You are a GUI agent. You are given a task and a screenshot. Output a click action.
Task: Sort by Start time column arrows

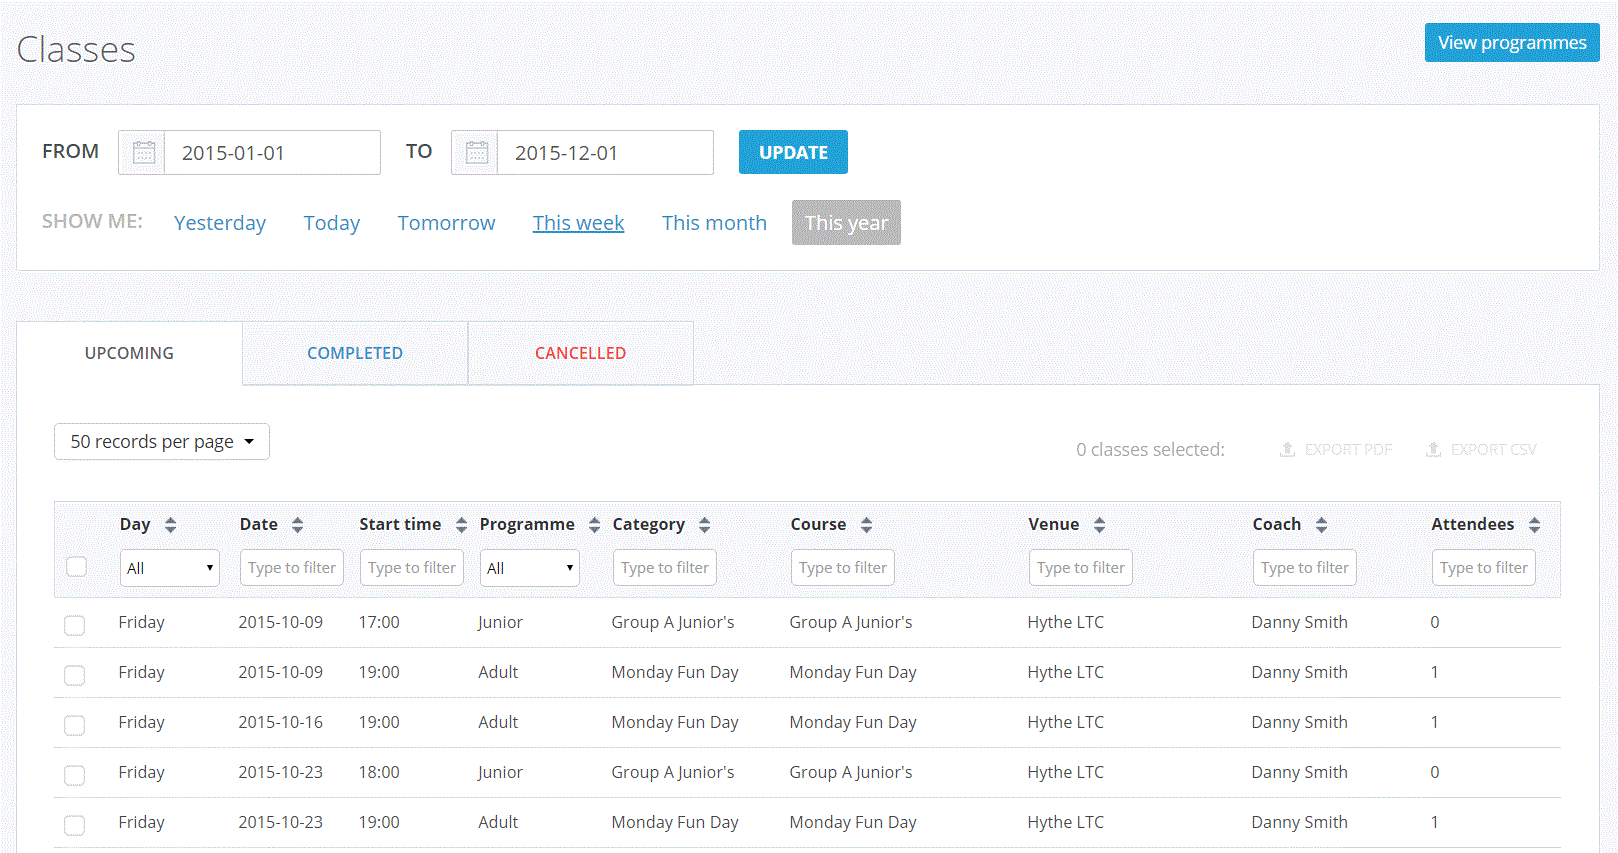tap(461, 525)
